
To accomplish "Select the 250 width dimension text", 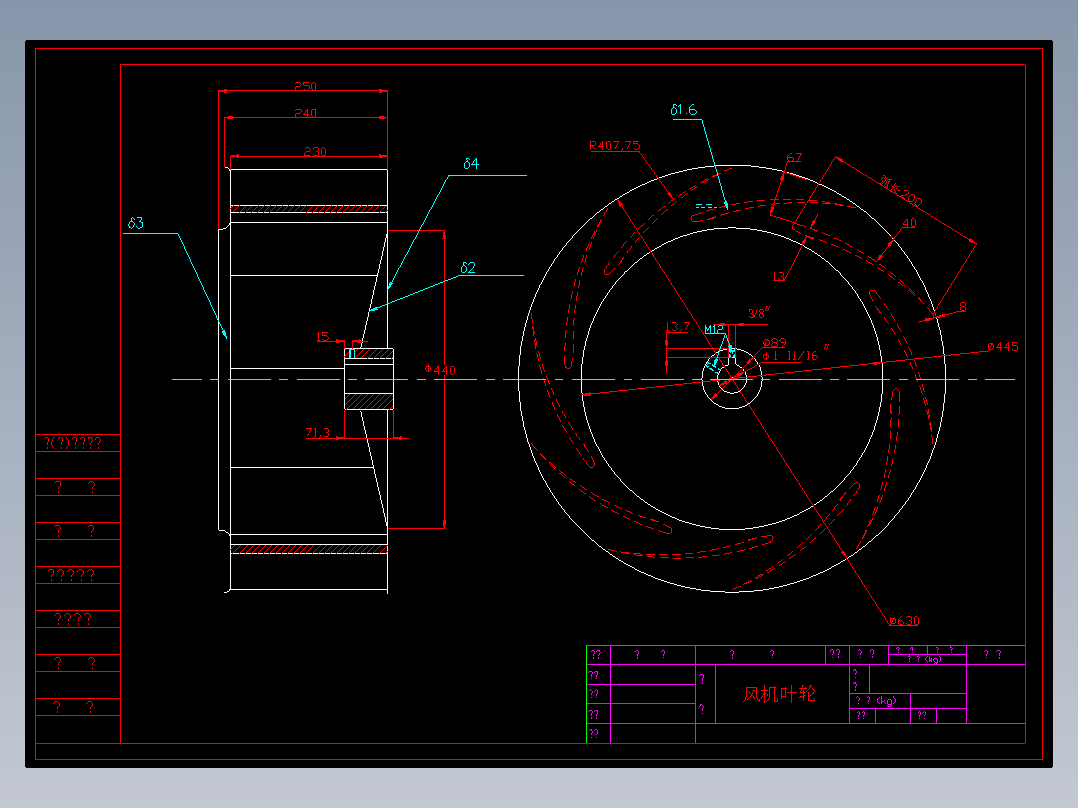I will [305, 86].
